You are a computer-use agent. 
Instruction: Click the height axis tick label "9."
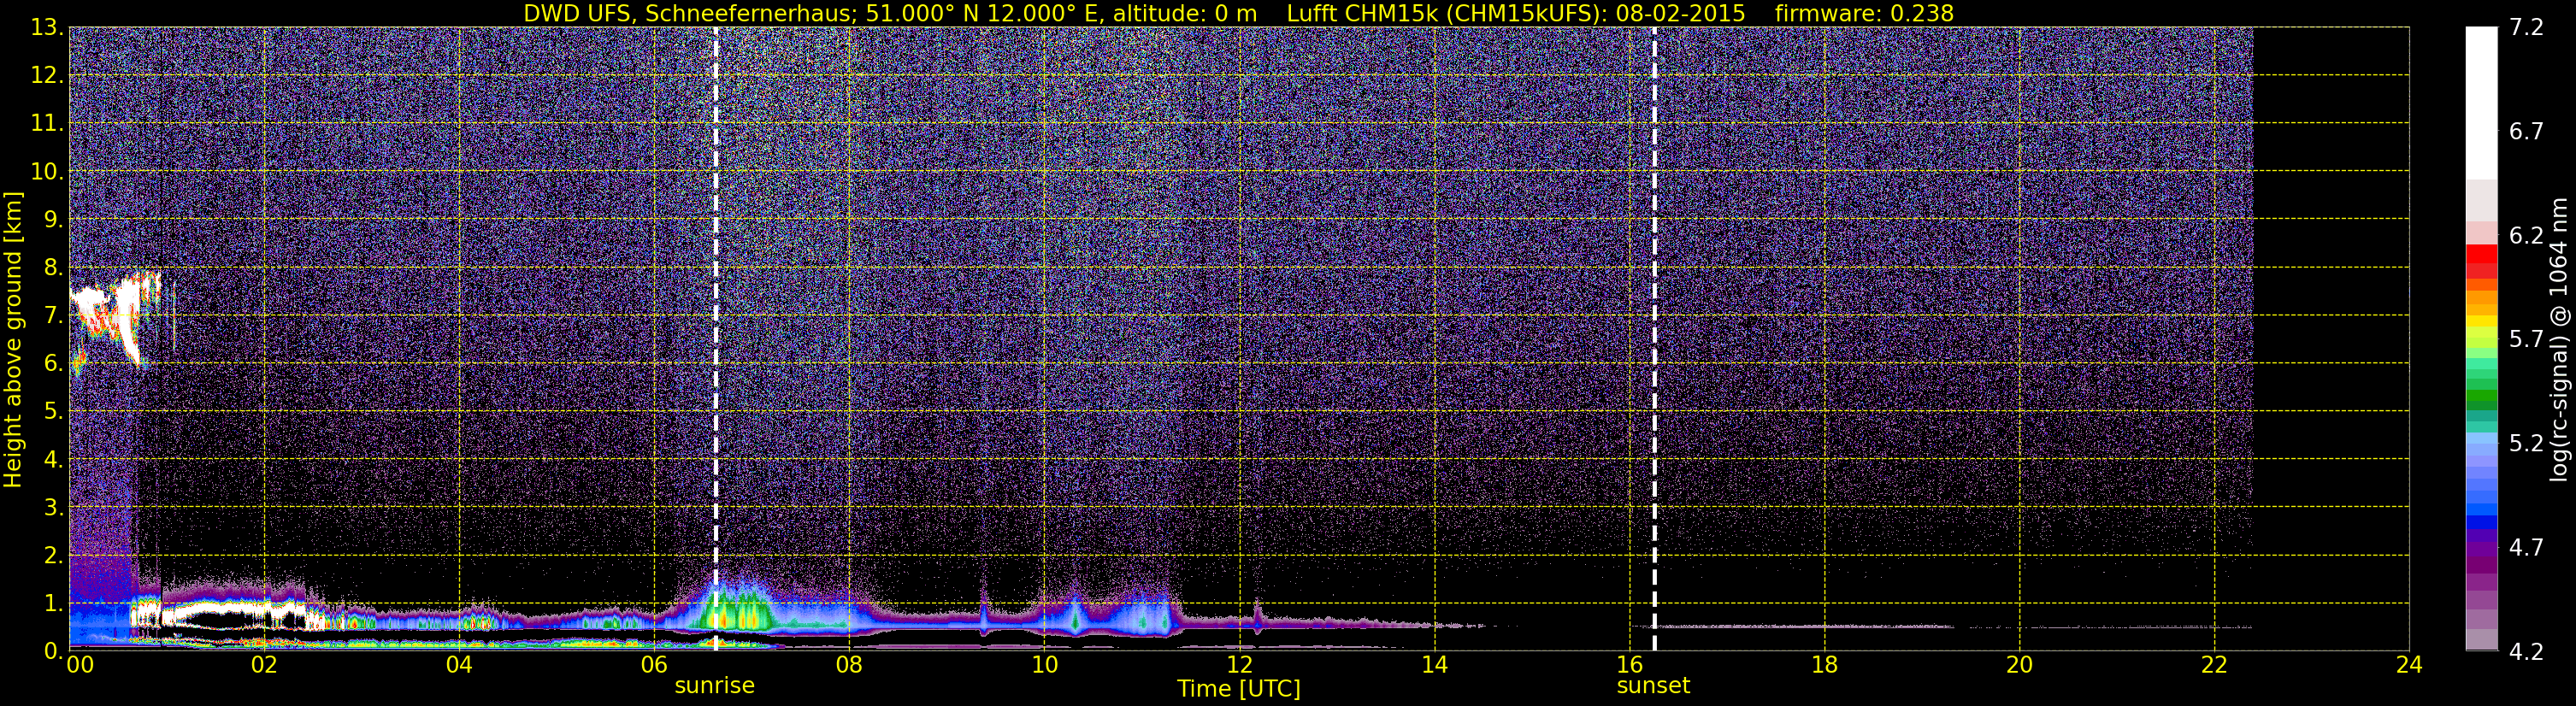pyautogui.click(x=53, y=219)
